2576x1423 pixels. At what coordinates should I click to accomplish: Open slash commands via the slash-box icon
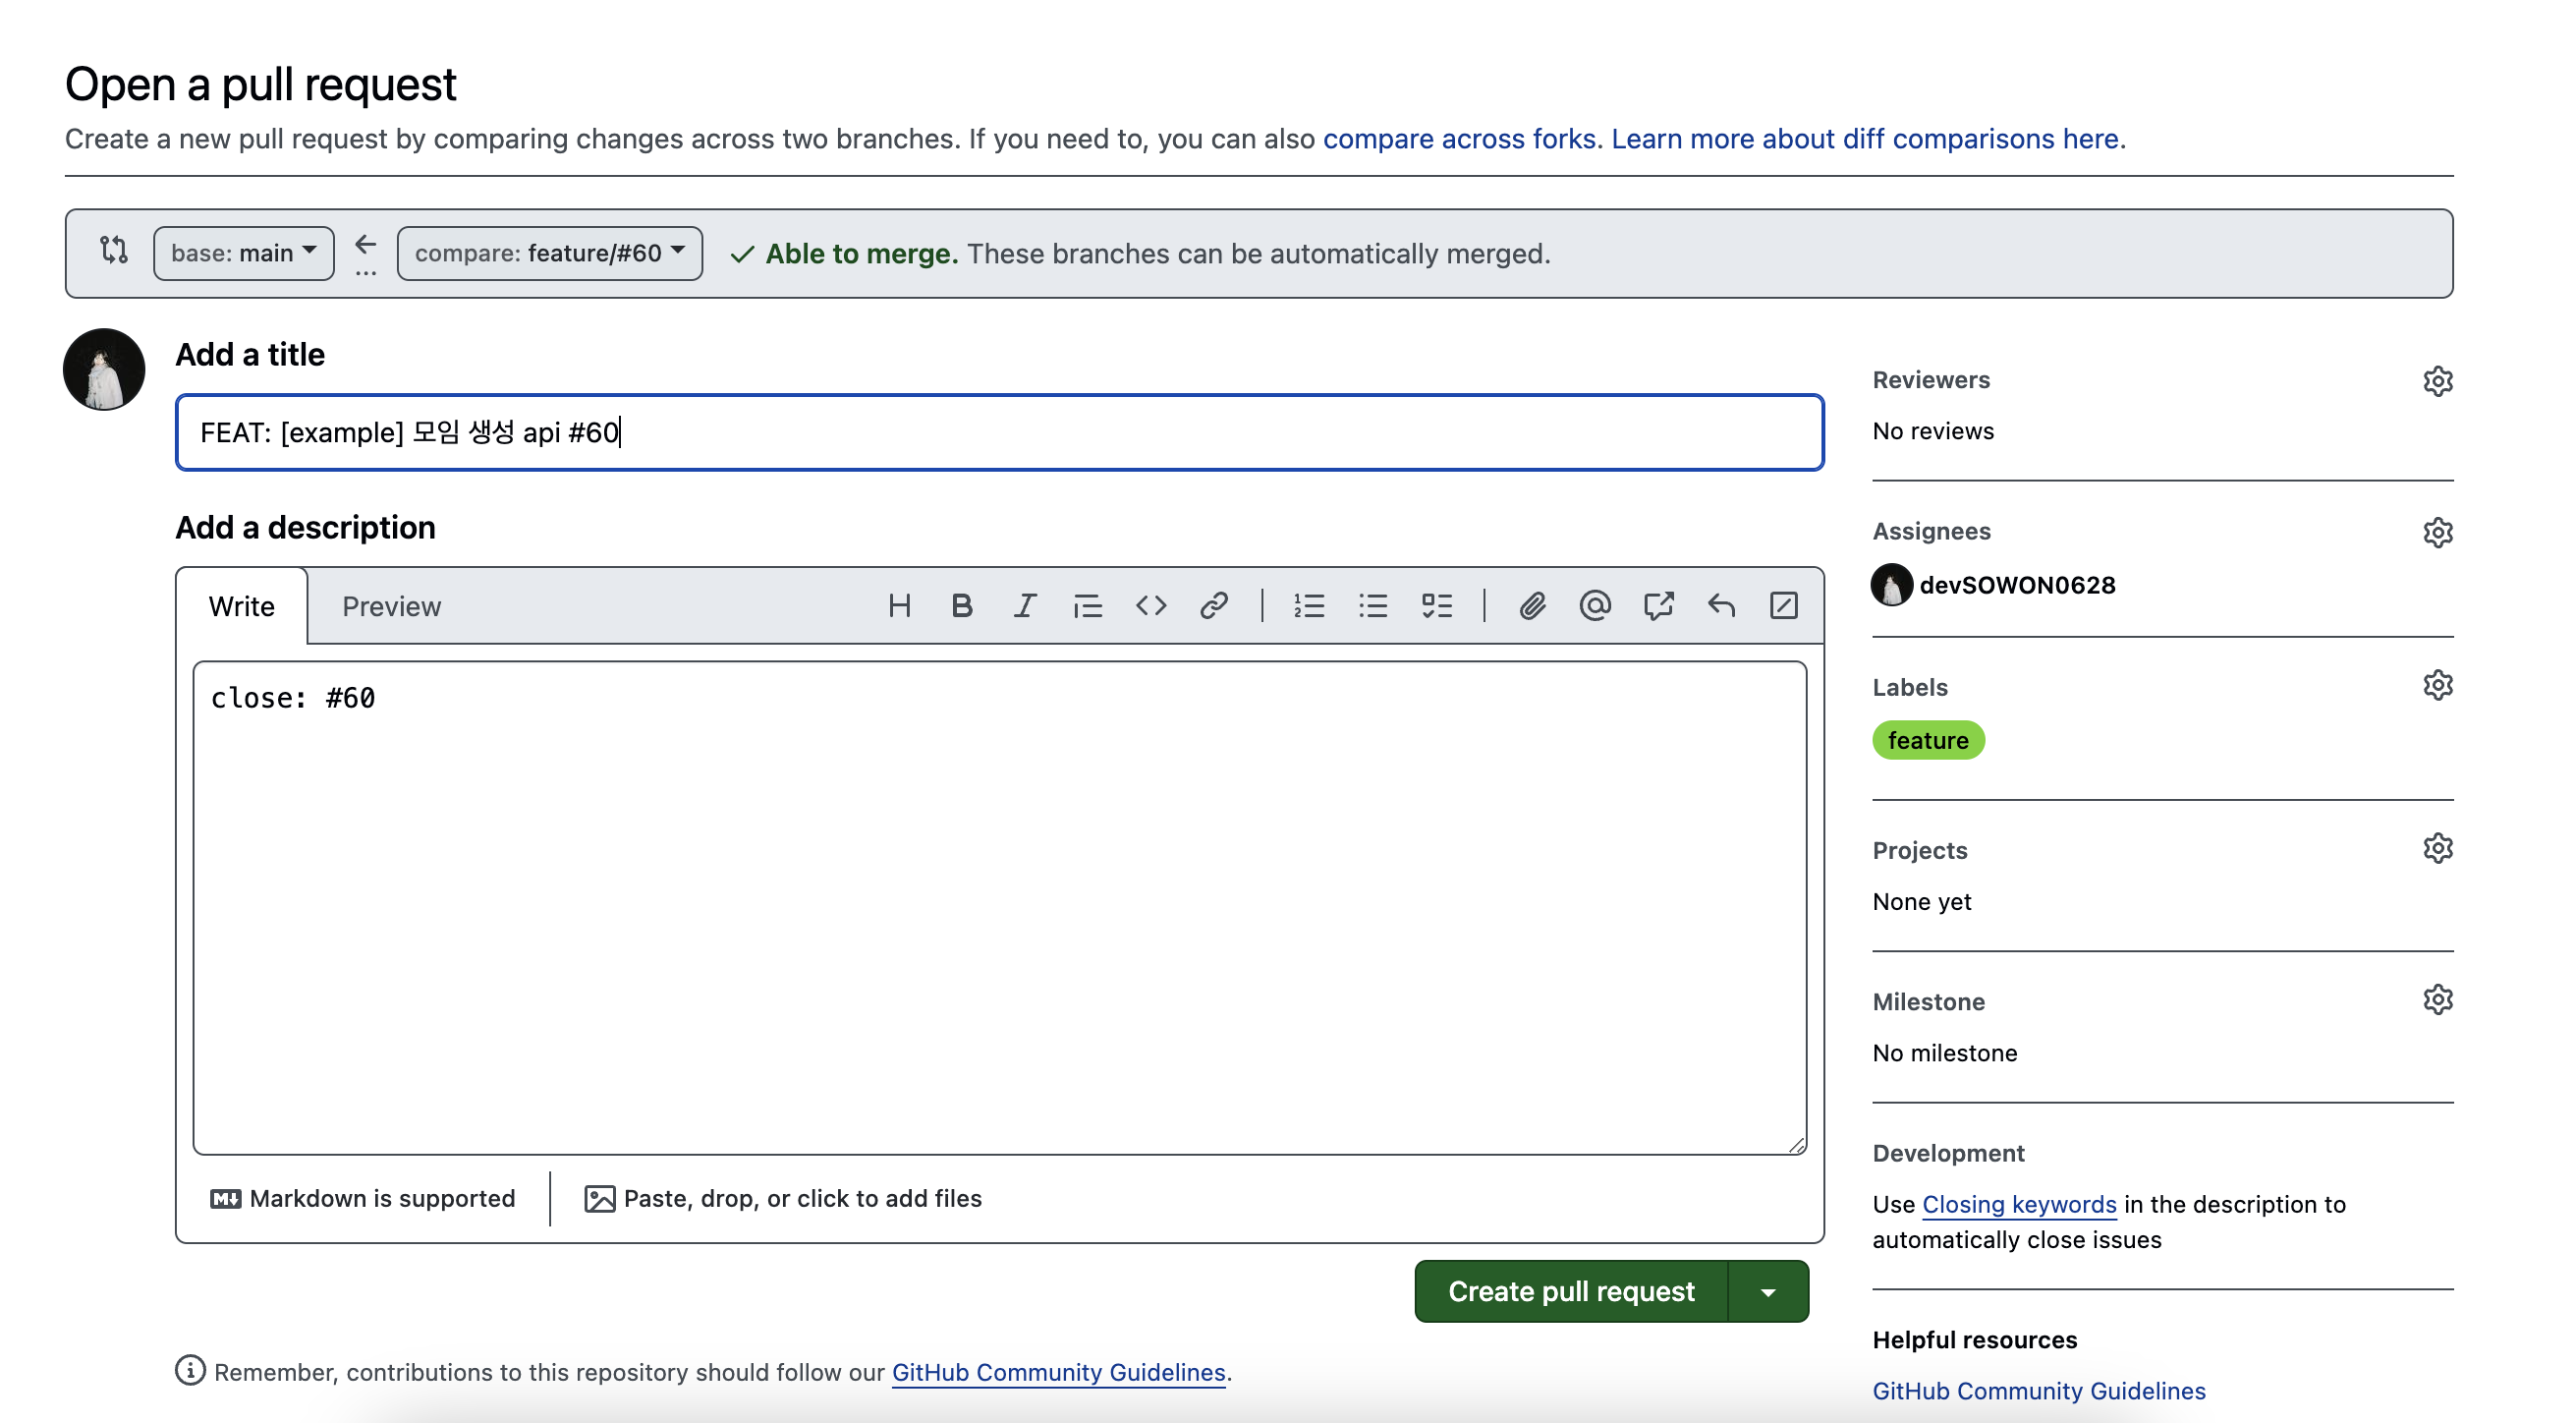pos(1783,606)
